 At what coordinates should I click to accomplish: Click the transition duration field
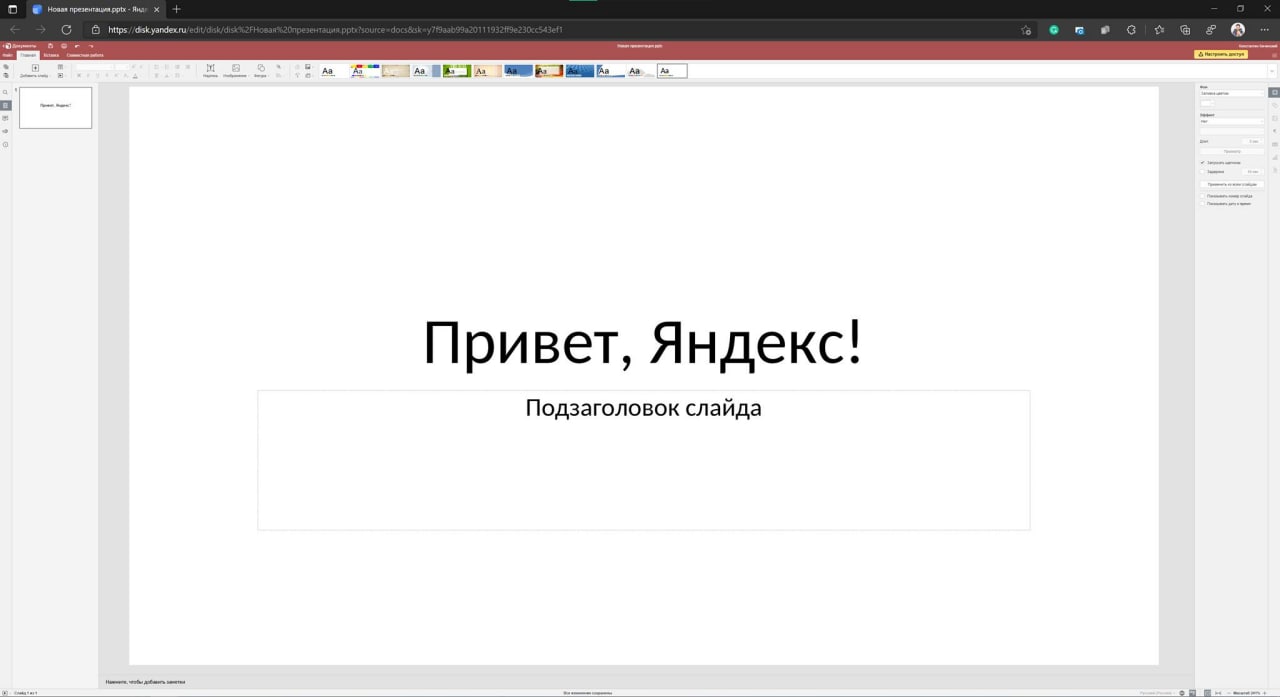click(x=1253, y=141)
